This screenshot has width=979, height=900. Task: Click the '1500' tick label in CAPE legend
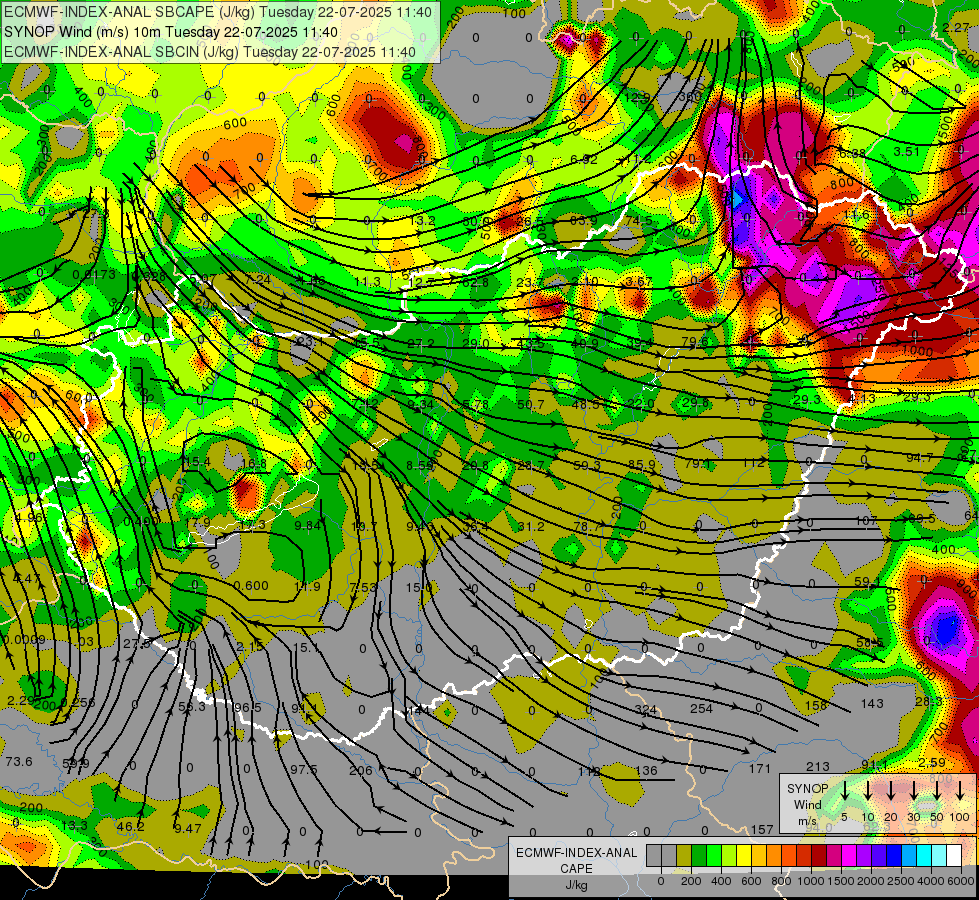pyautogui.click(x=841, y=881)
